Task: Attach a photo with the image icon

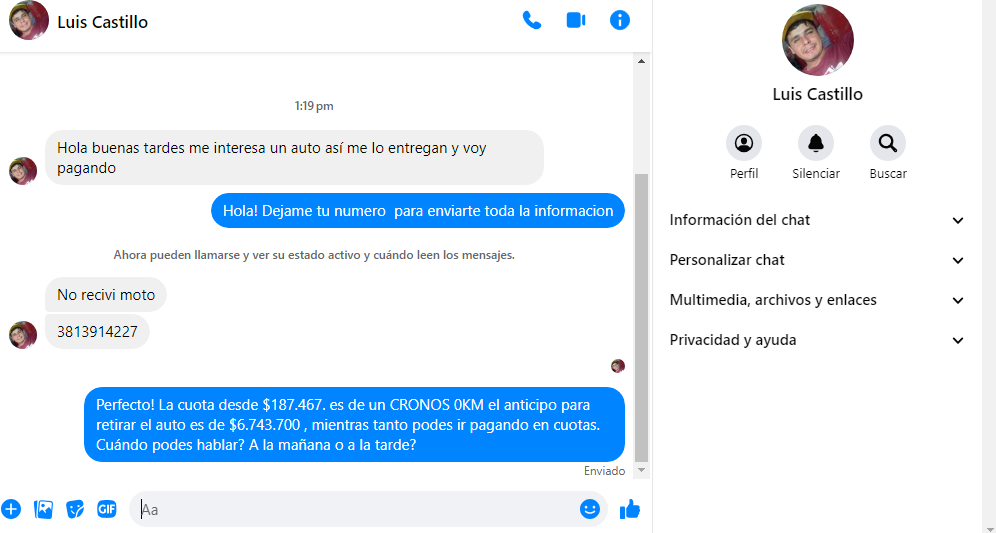Action: point(43,509)
